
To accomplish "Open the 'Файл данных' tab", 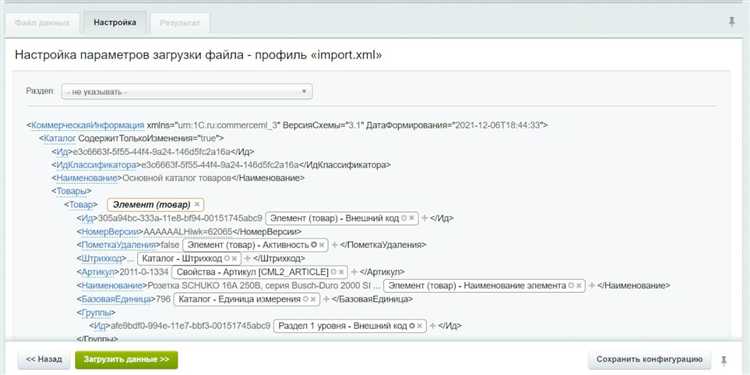I will tap(42, 23).
